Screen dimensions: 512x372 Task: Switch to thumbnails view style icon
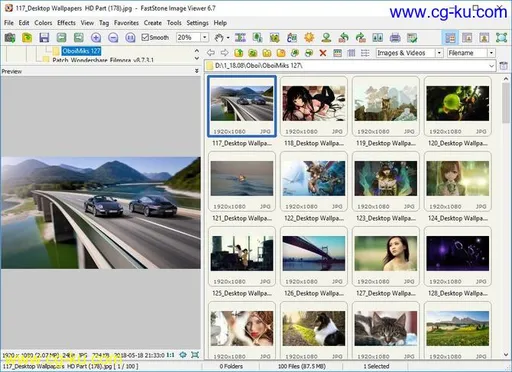tap(337, 53)
